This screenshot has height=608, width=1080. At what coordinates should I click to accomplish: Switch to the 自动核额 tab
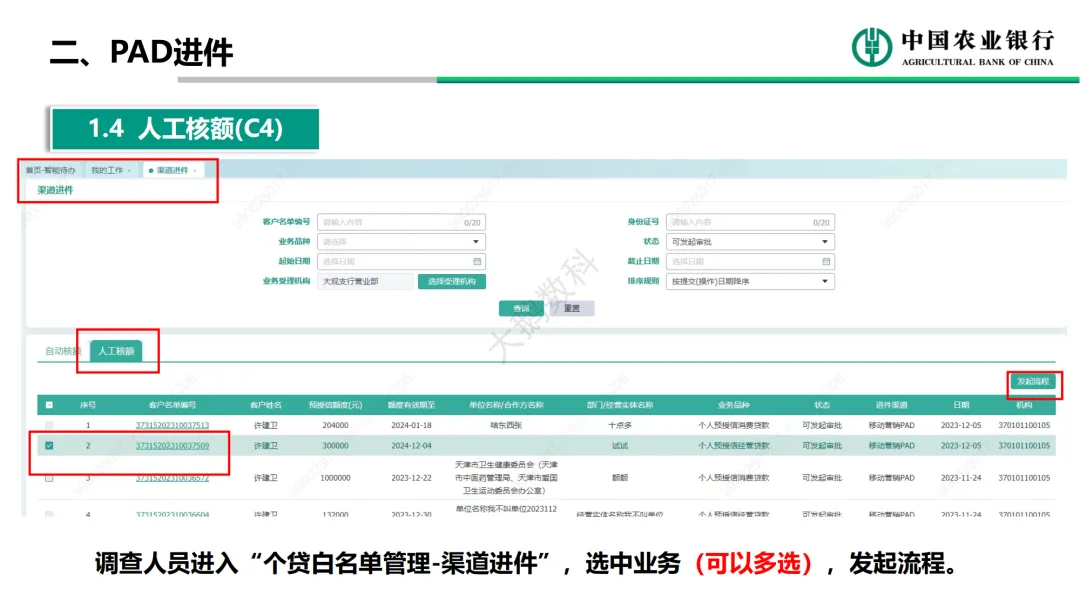click(x=62, y=351)
